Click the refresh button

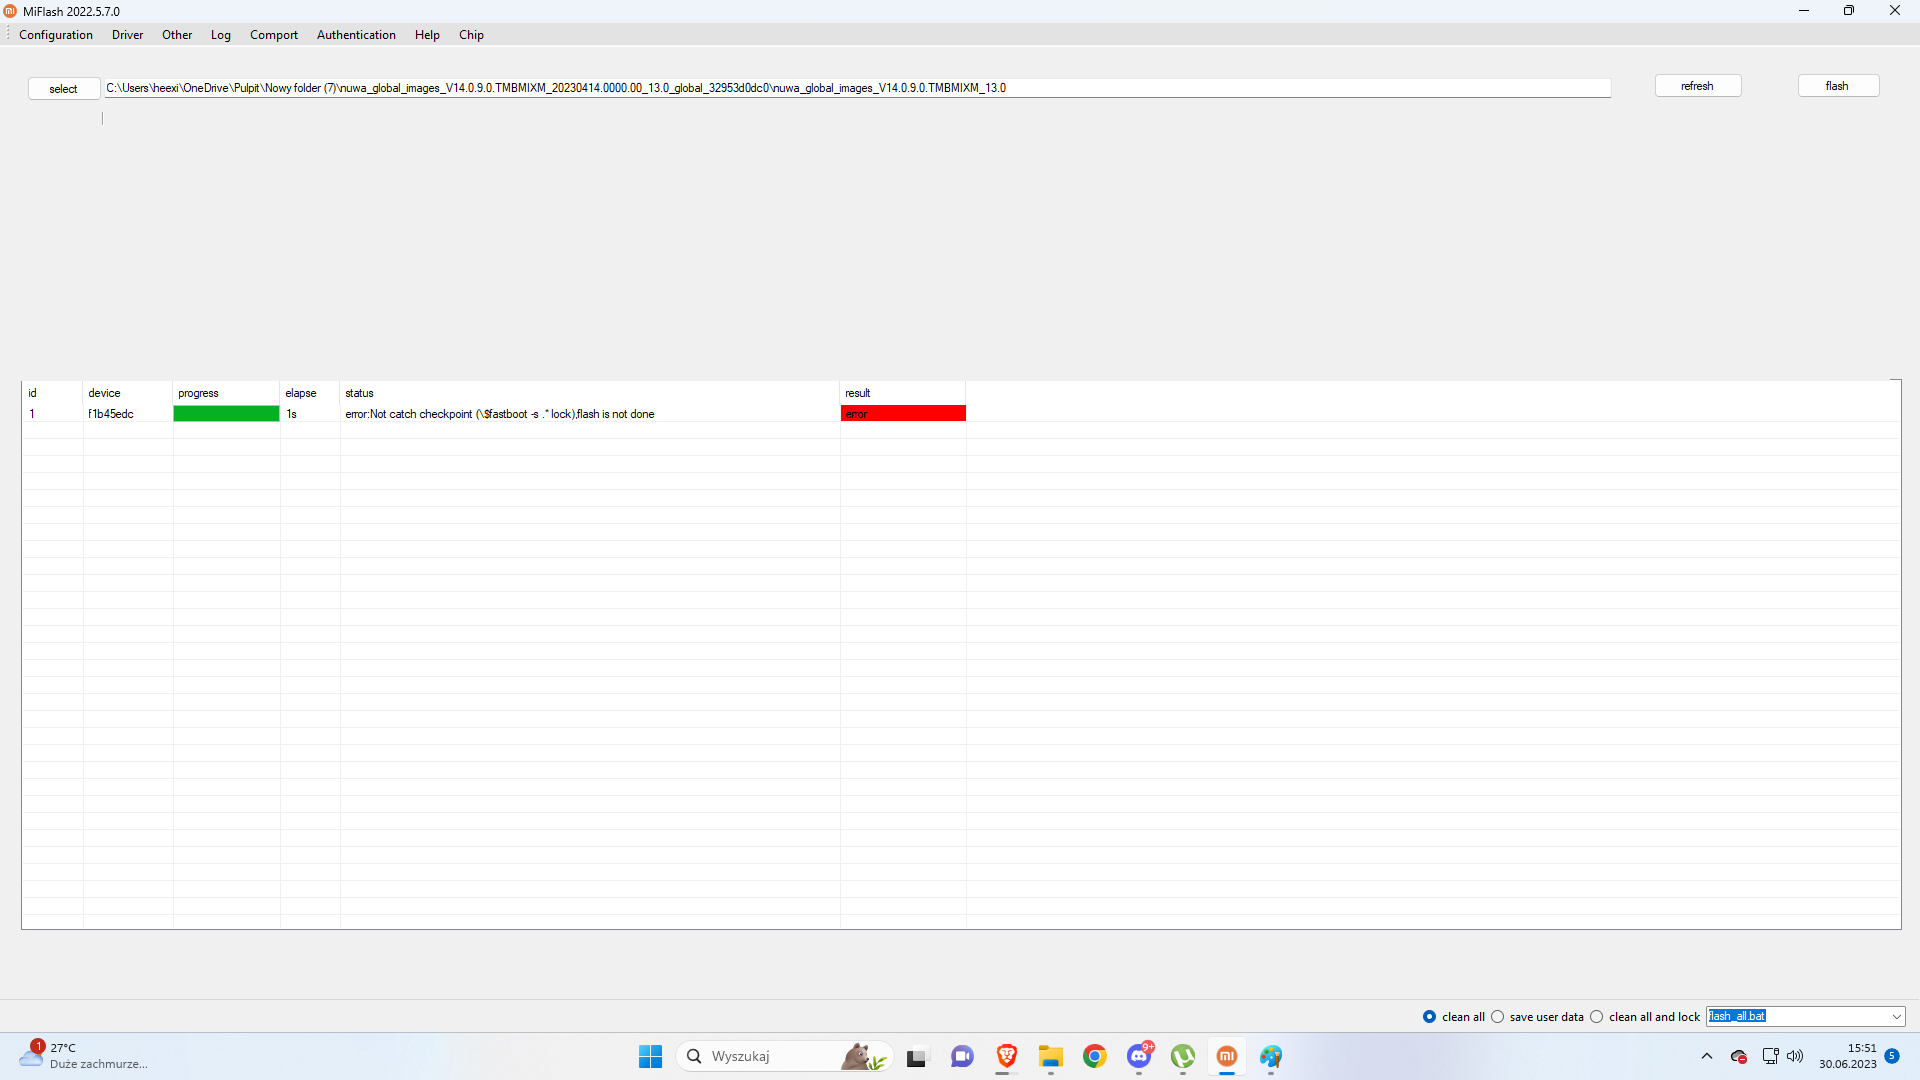(1697, 86)
